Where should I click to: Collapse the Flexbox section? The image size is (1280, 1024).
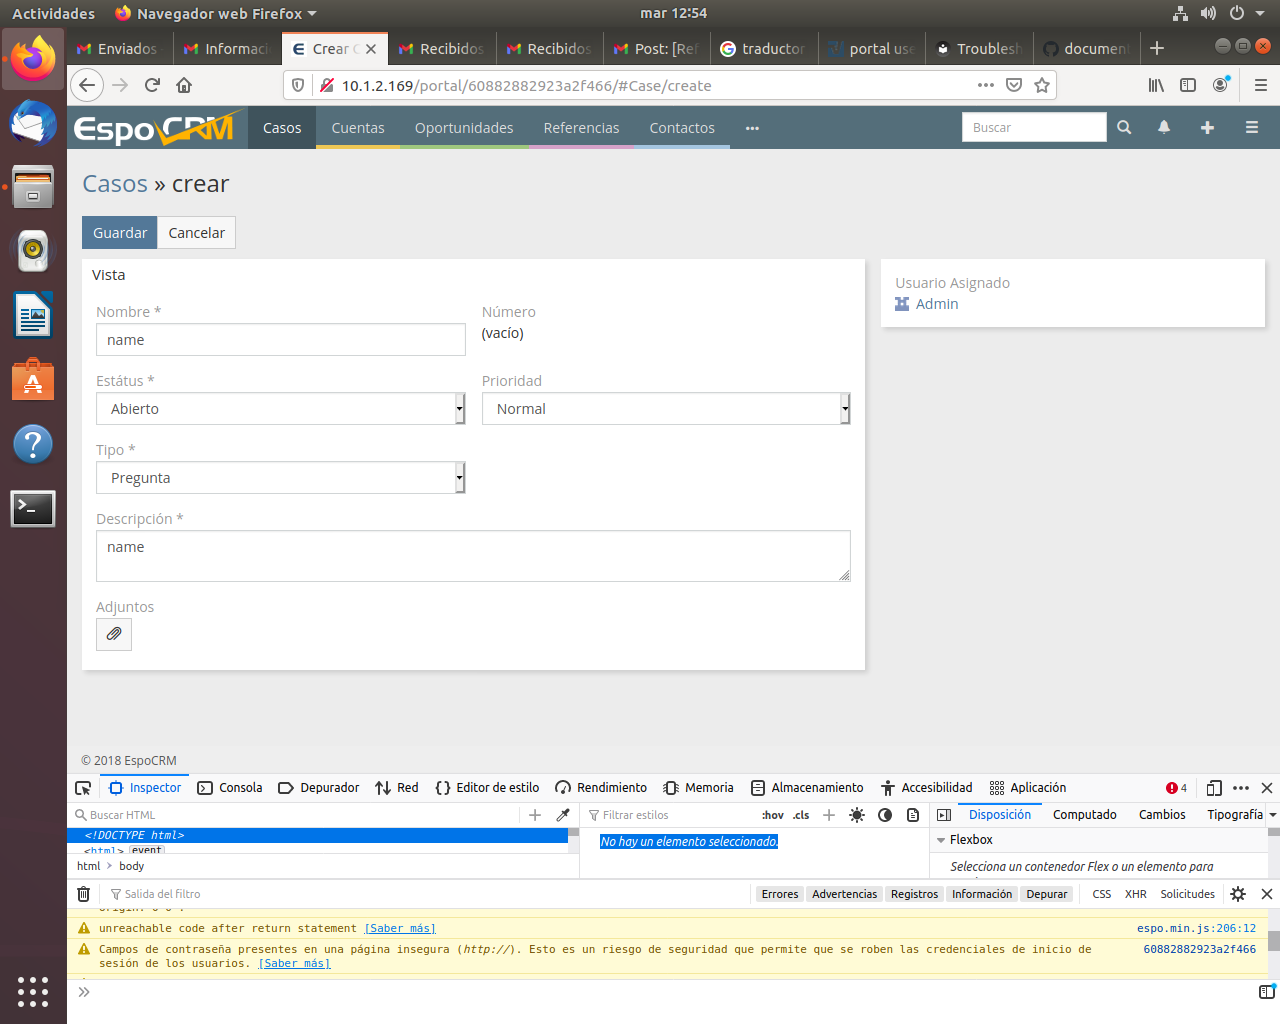[941, 840]
